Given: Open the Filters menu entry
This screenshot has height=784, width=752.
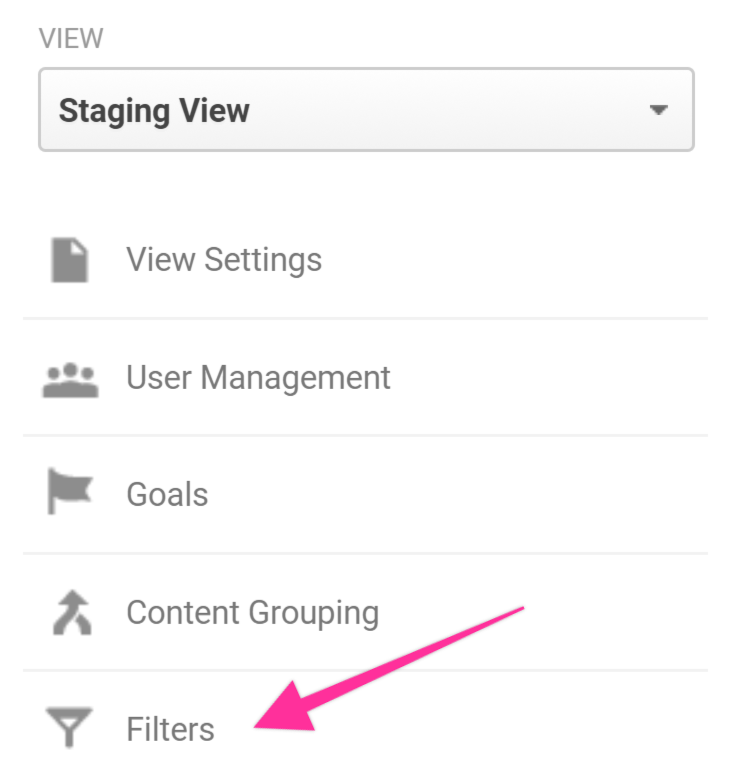Looking at the screenshot, I should tap(170, 729).
